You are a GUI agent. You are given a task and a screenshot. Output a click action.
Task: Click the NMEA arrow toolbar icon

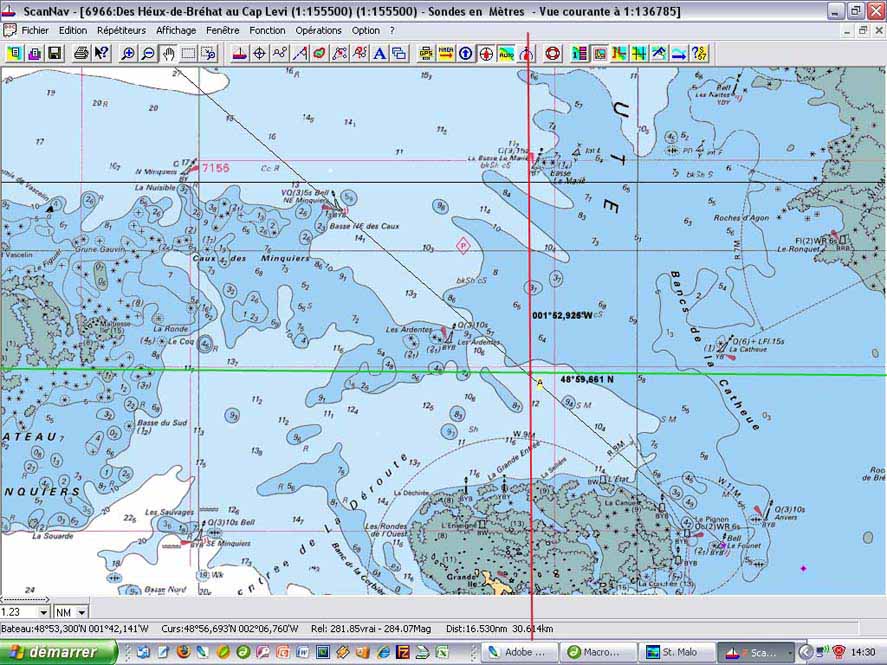(446, 54)
